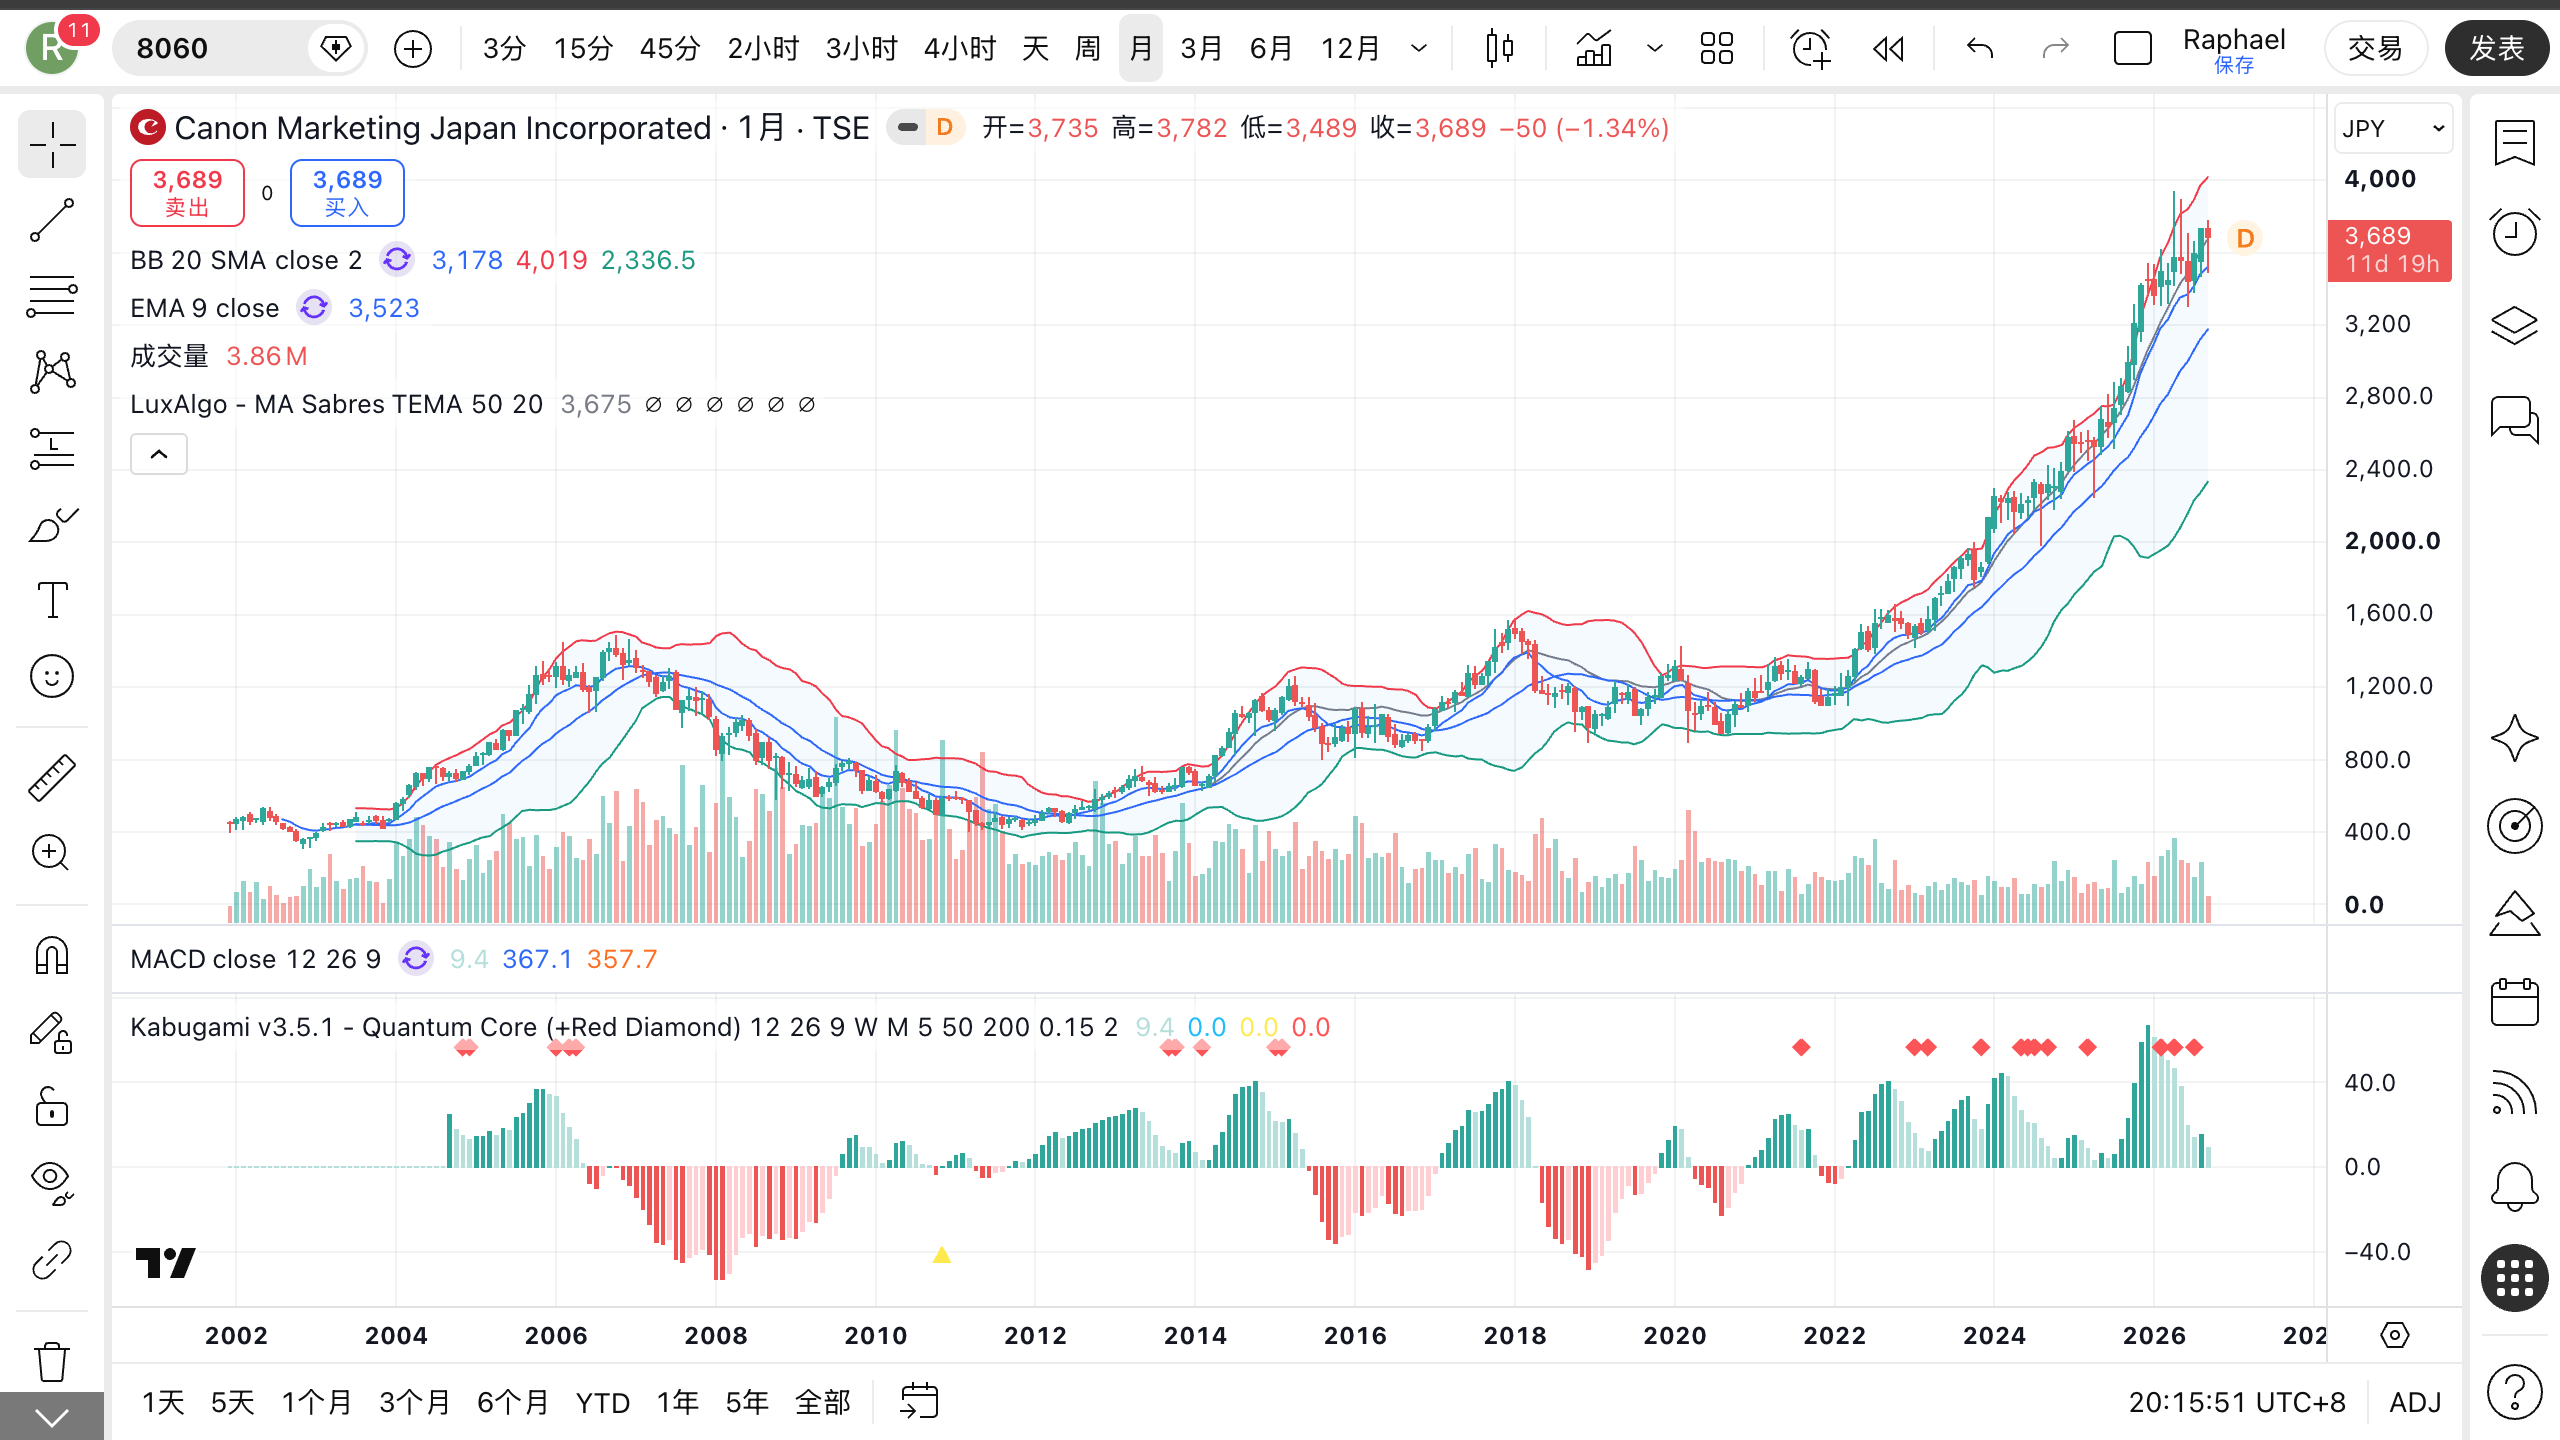Screen dimensions: 2560x1440
Task: Toggle the layout select square box
Action: coord(2132,48)
